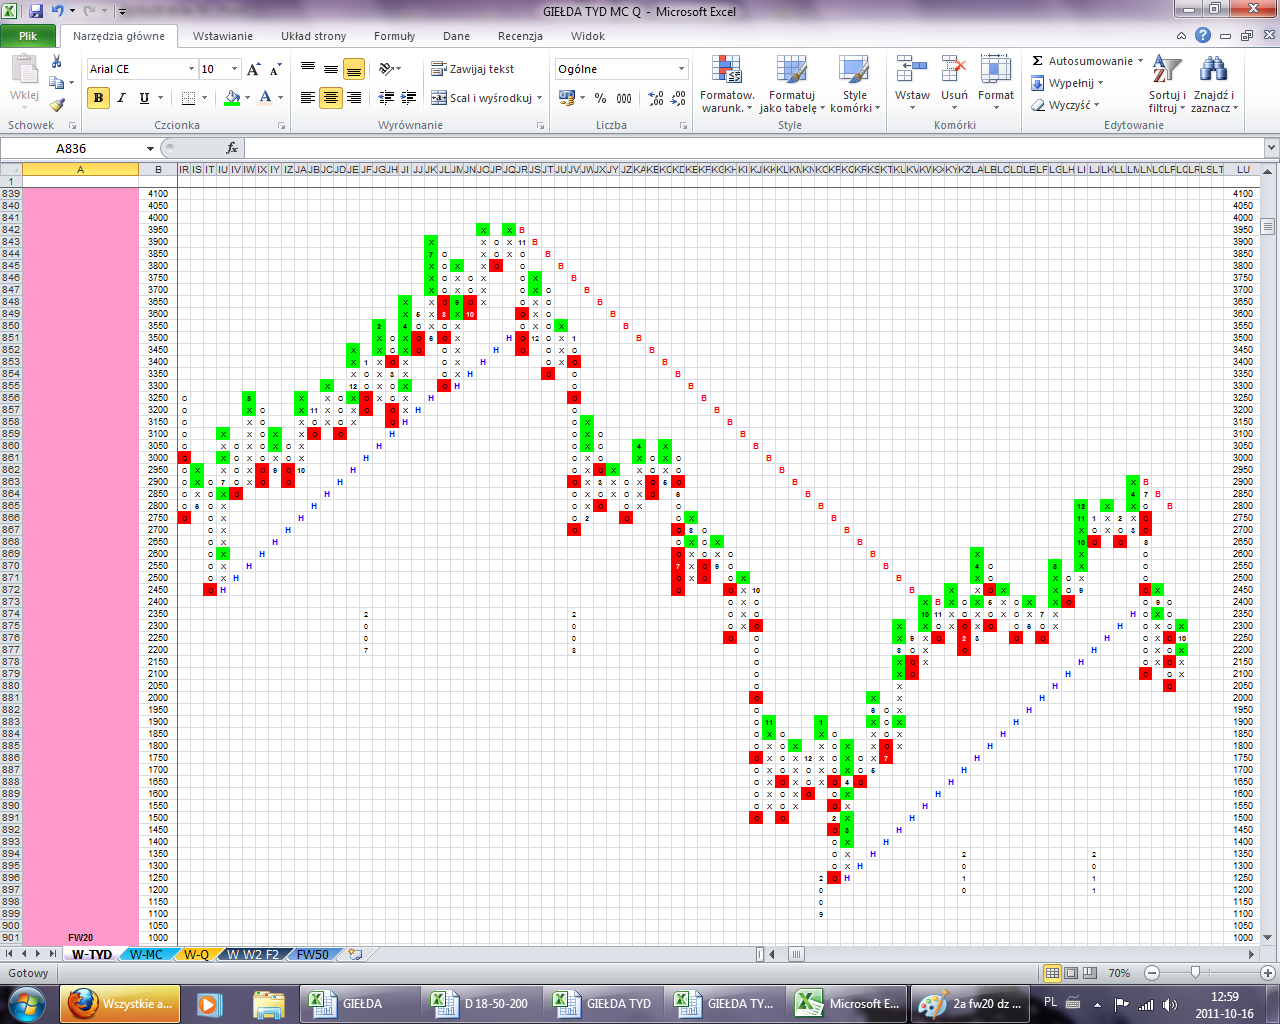Undo the last action in Quick Access toolbar
The width and height of the screenshot is (1280, 1024).
(x=58, y=11)
